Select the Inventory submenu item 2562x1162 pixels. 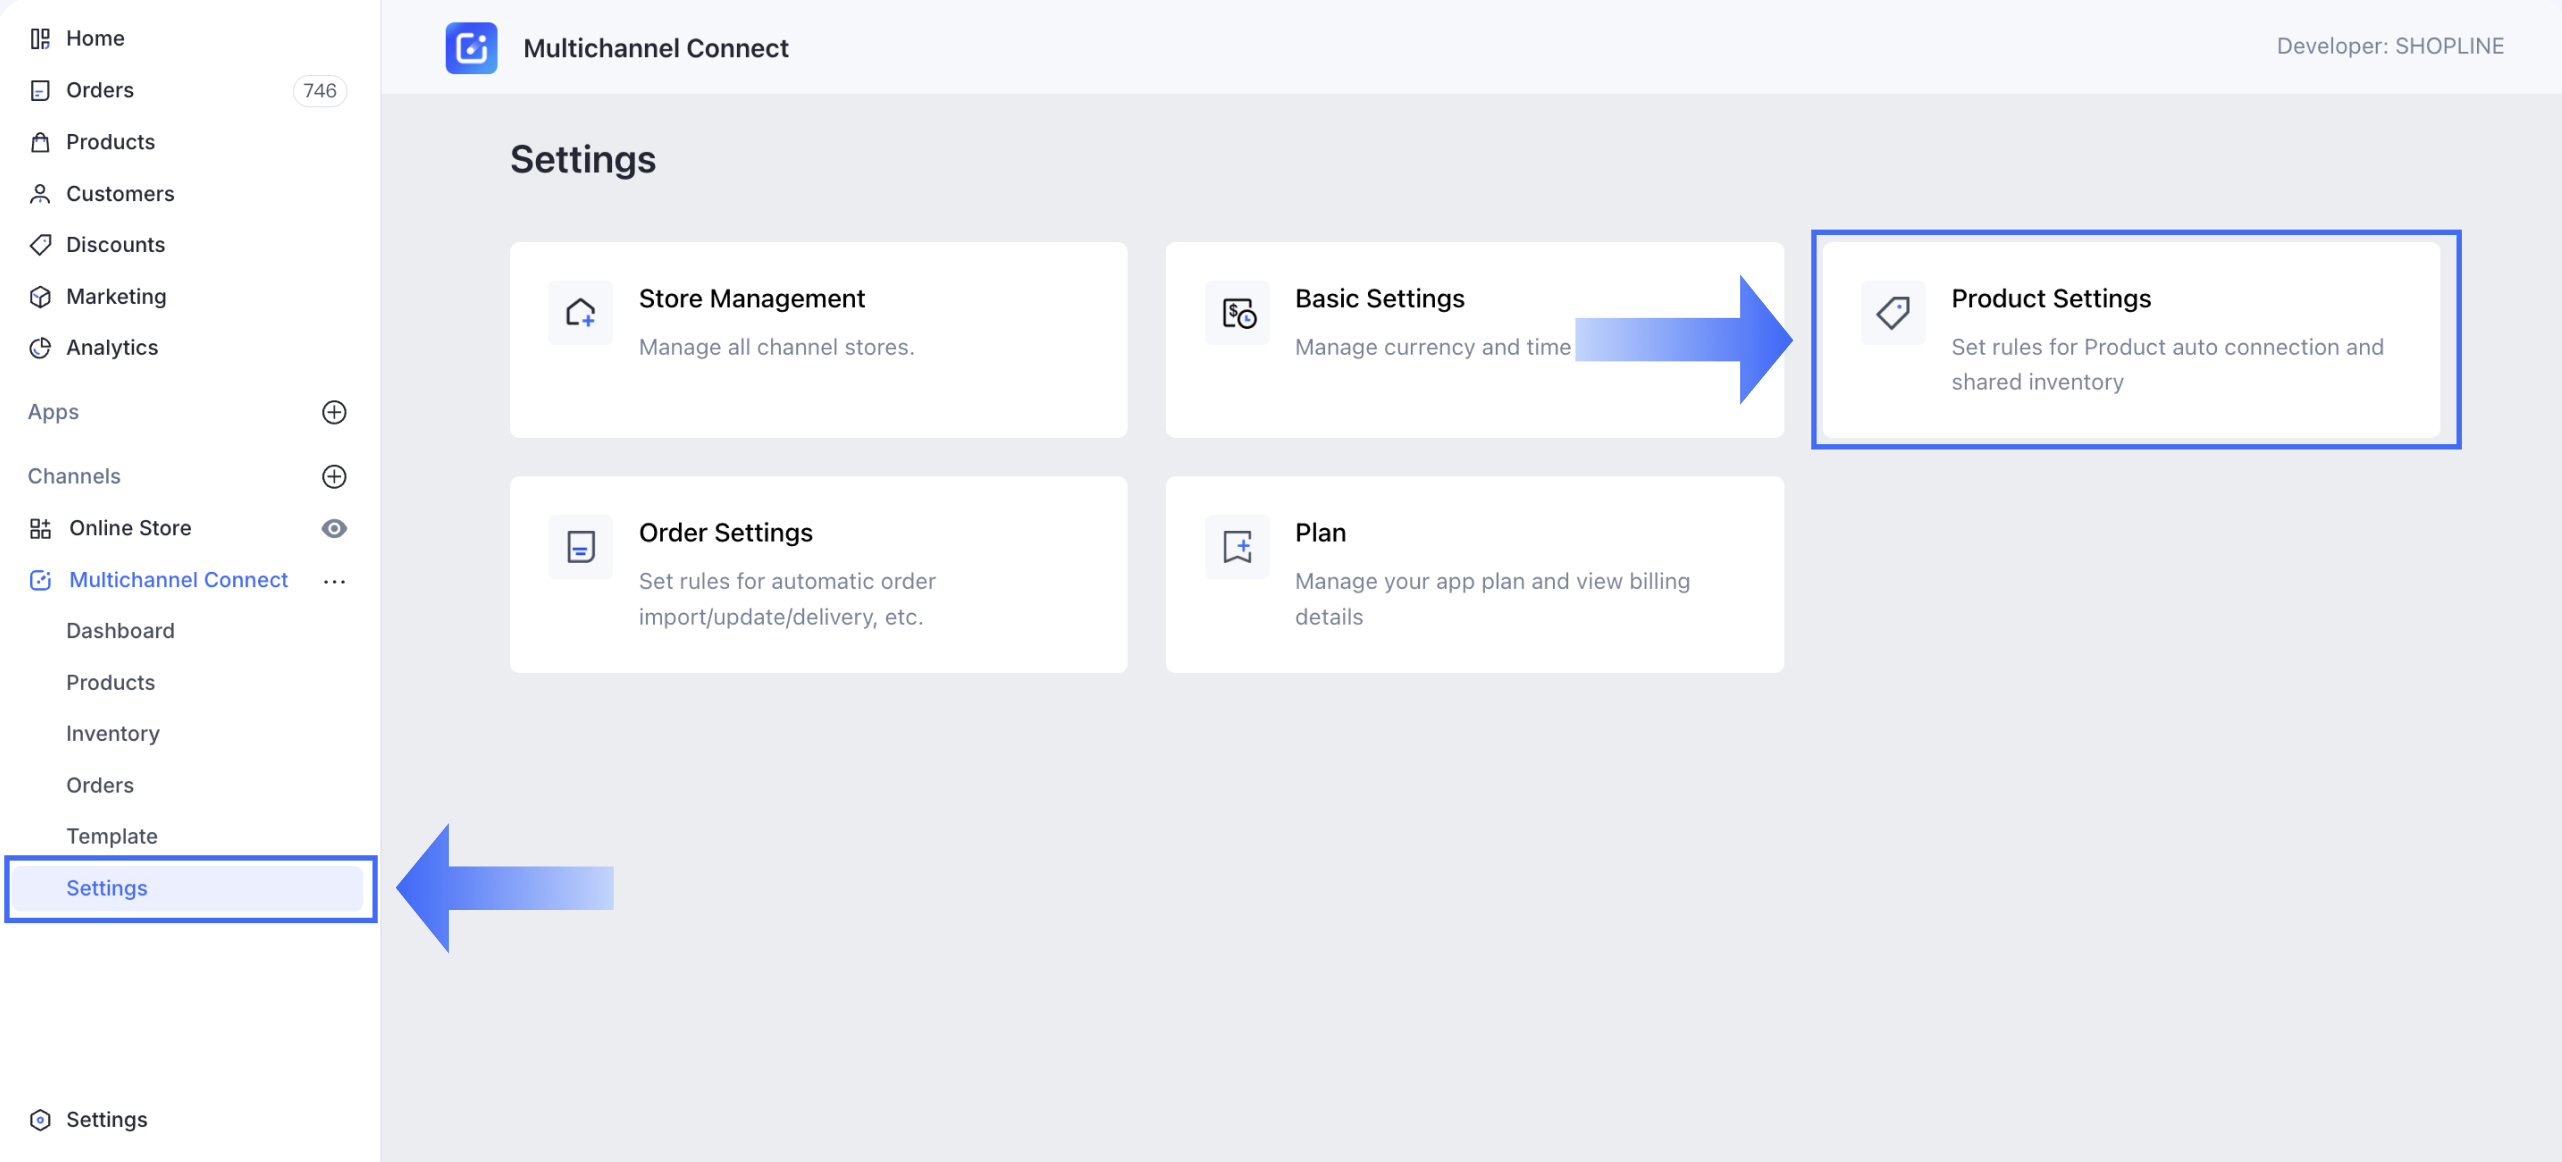click(112, 734)
